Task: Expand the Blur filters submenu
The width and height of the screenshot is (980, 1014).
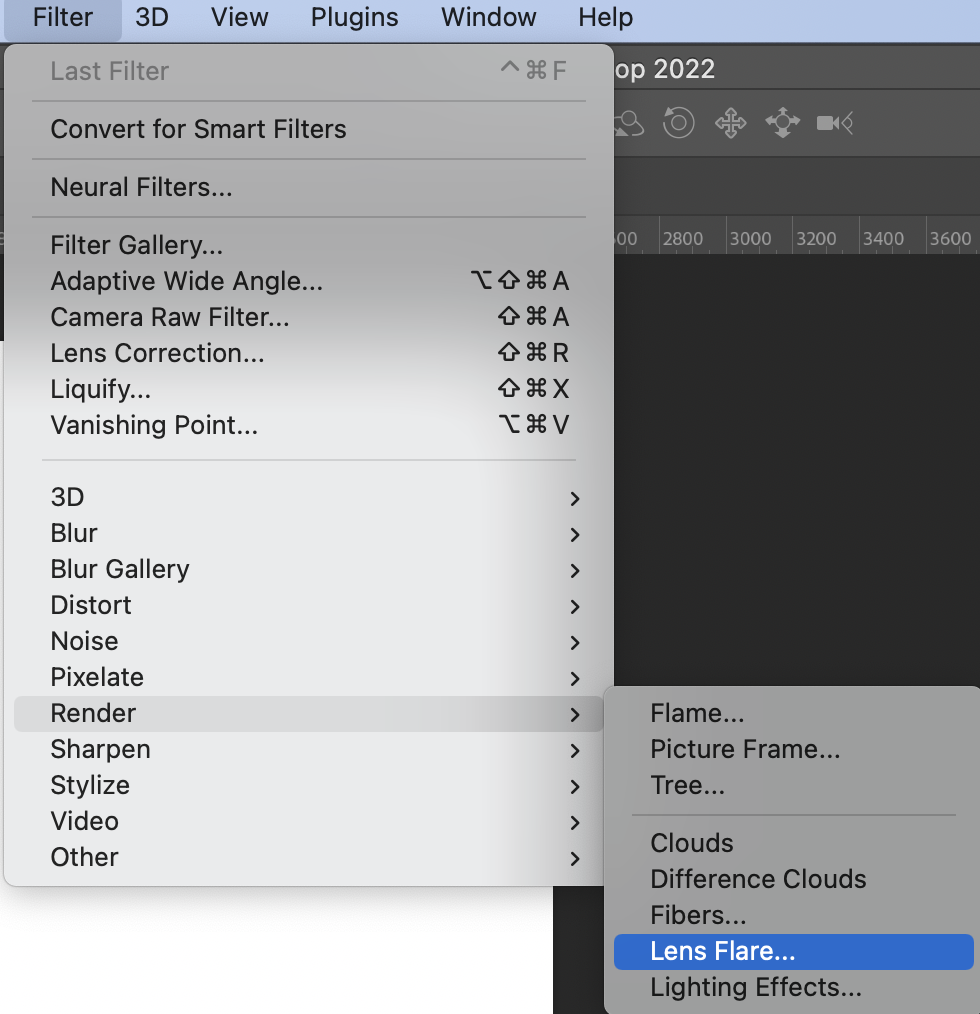Action: tap(73, 533)
